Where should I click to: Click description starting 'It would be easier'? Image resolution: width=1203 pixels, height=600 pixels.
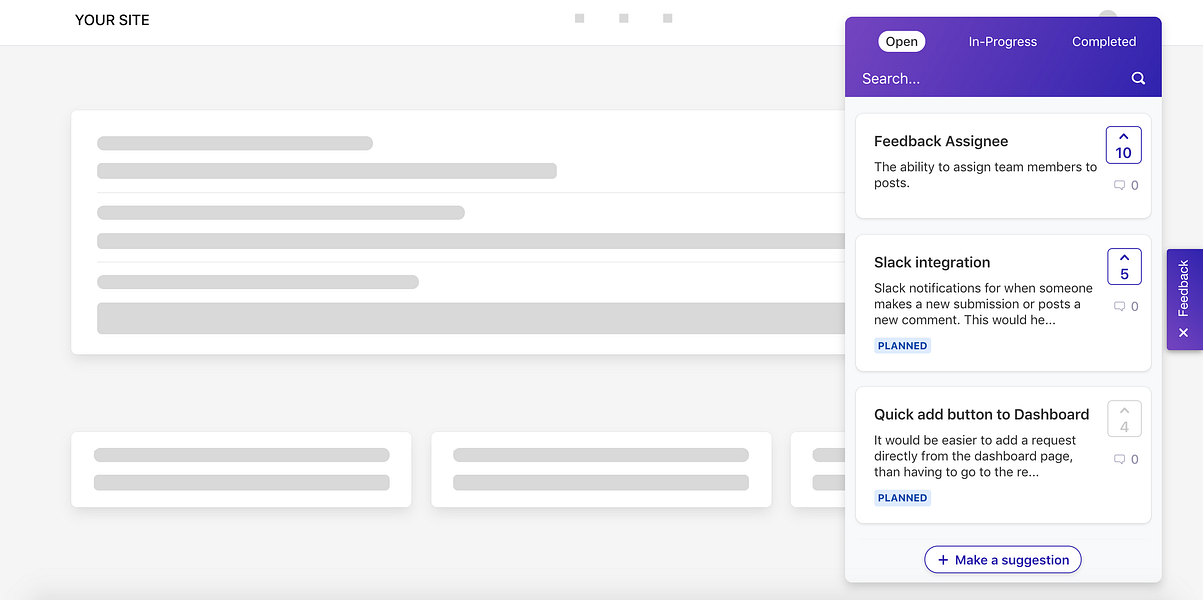[975, 456]
